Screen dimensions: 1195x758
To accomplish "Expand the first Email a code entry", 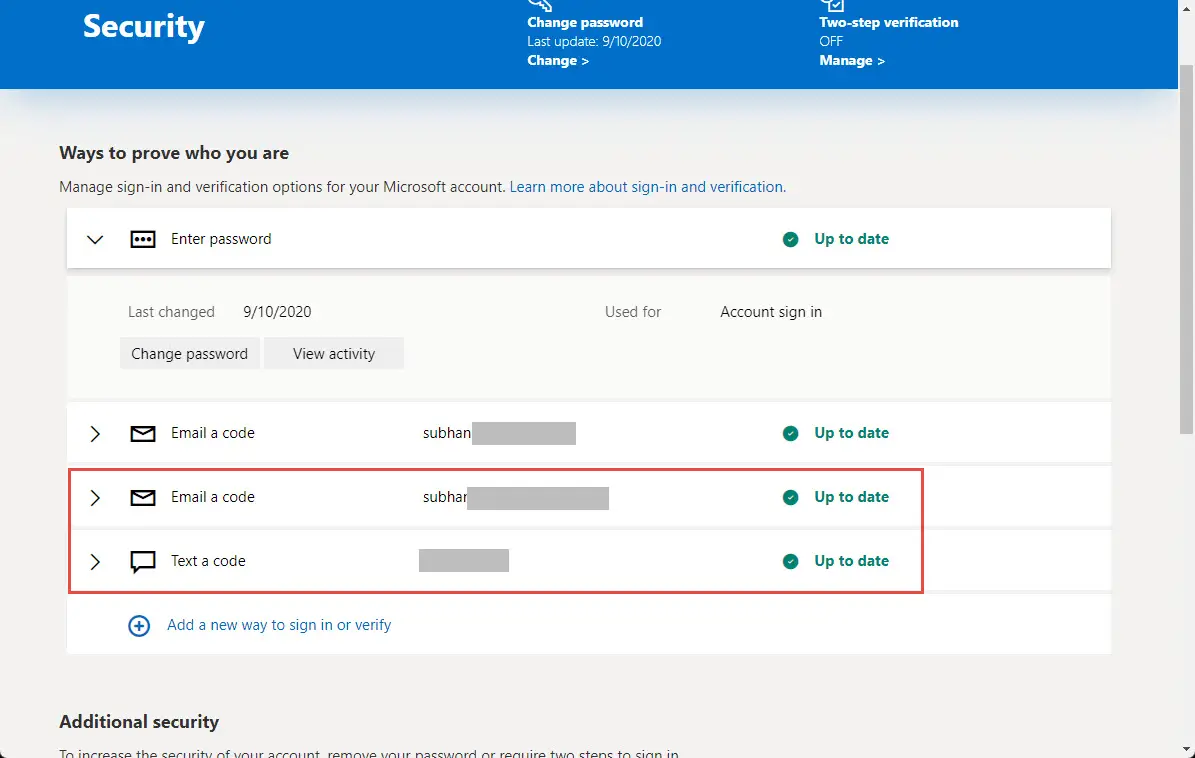I will [94, 433].
